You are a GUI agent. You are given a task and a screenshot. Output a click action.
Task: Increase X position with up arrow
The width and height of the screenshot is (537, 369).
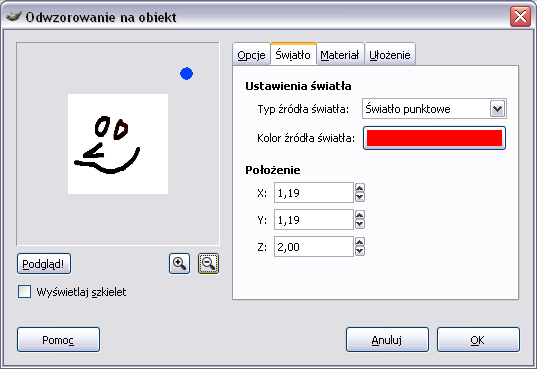(360, 188)
